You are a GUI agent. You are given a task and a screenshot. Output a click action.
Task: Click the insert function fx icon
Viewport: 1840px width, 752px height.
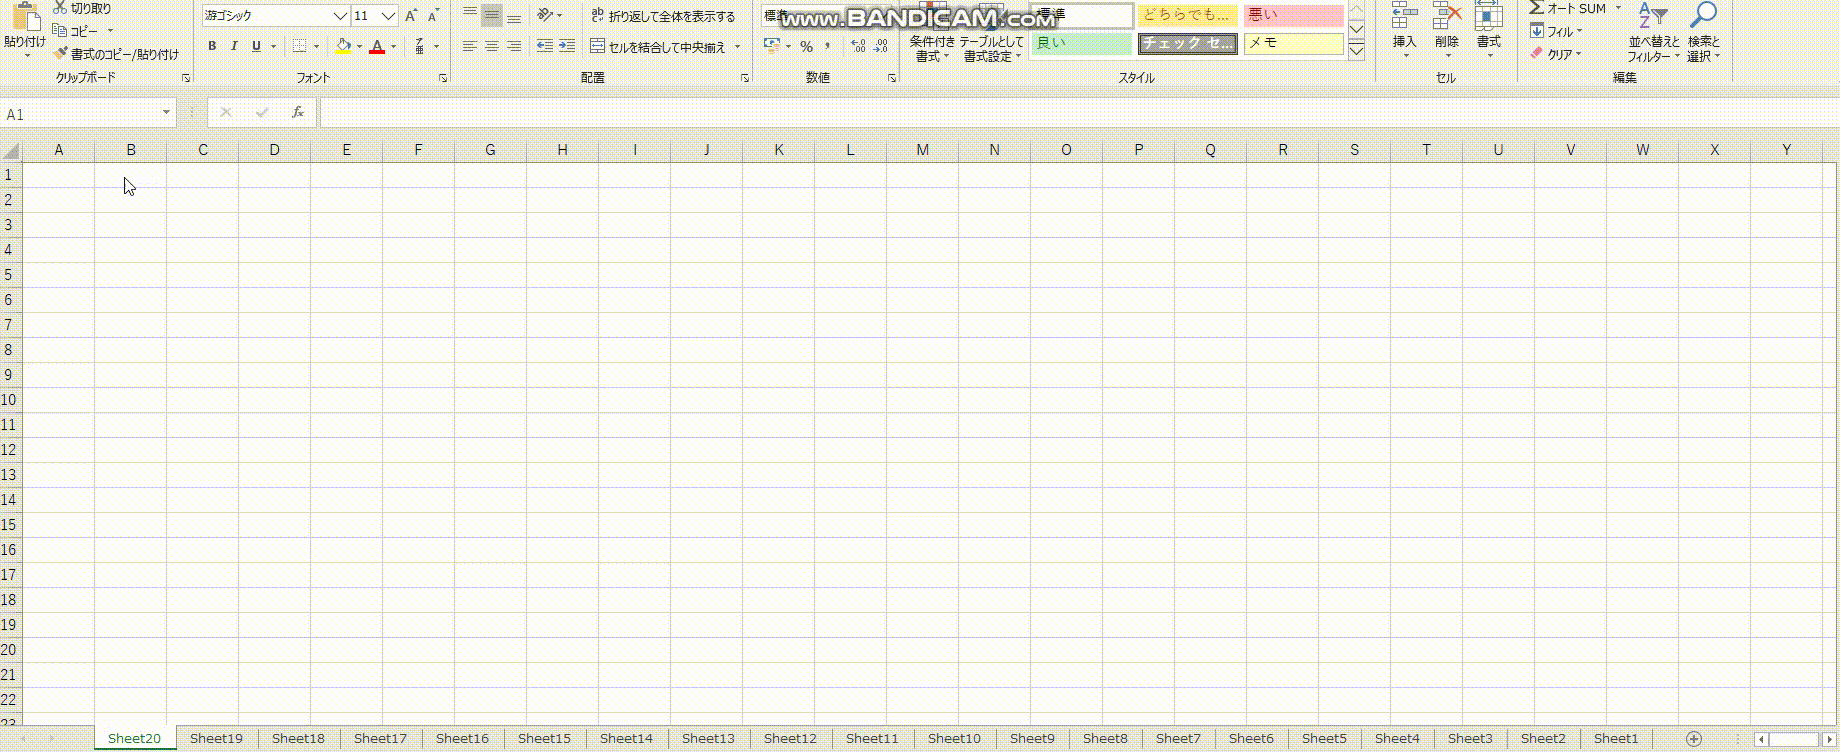pos(298,113)
